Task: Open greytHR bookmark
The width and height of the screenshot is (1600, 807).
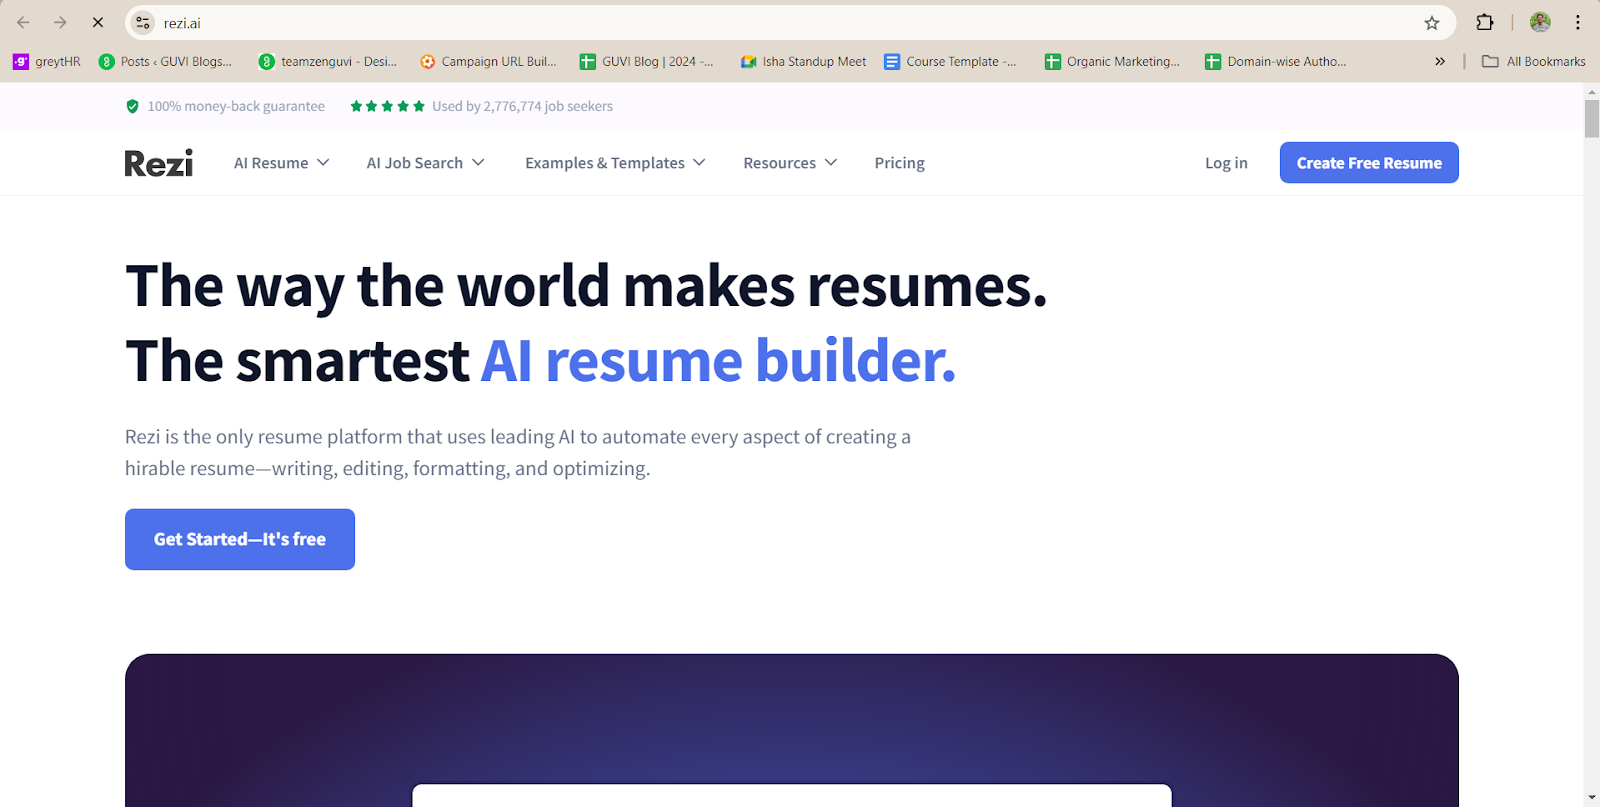Action: tap(47, 61)
